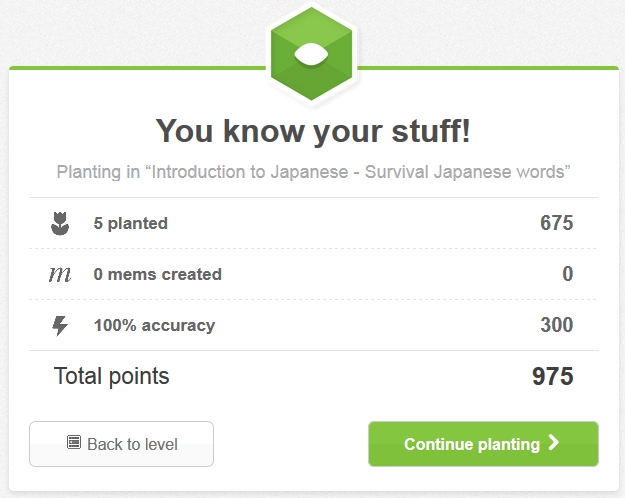Click the Continue planting button
625x498 pixels.
click(x=483, y=444)
